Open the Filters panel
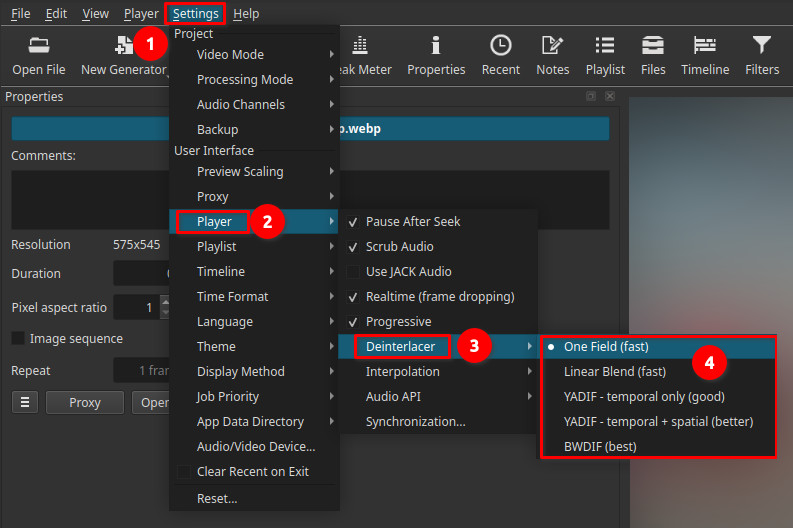Viewport: 793px width, 528px height. click(762, 55)
